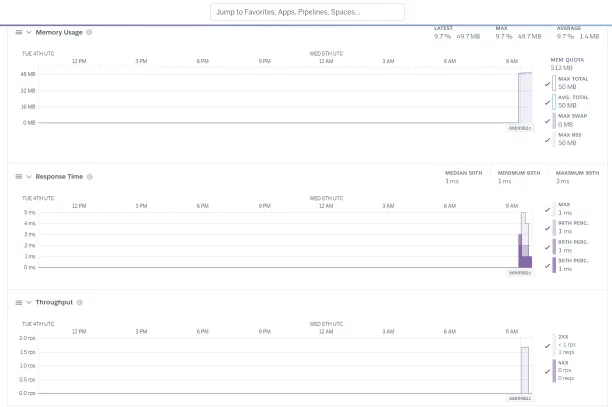612x407 pixels.
Task: Toggle the Max RSS memory series
Action: (547, 140)
